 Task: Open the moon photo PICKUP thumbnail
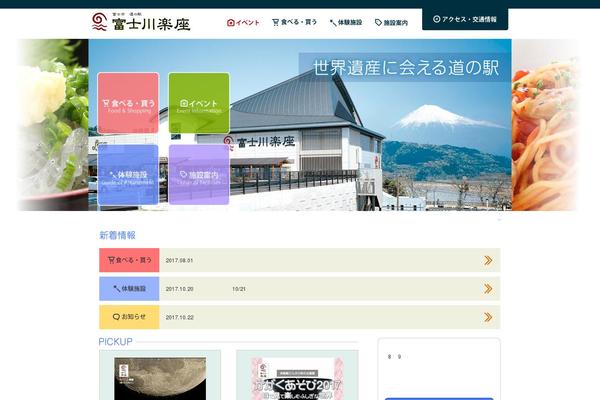(160, 379)
